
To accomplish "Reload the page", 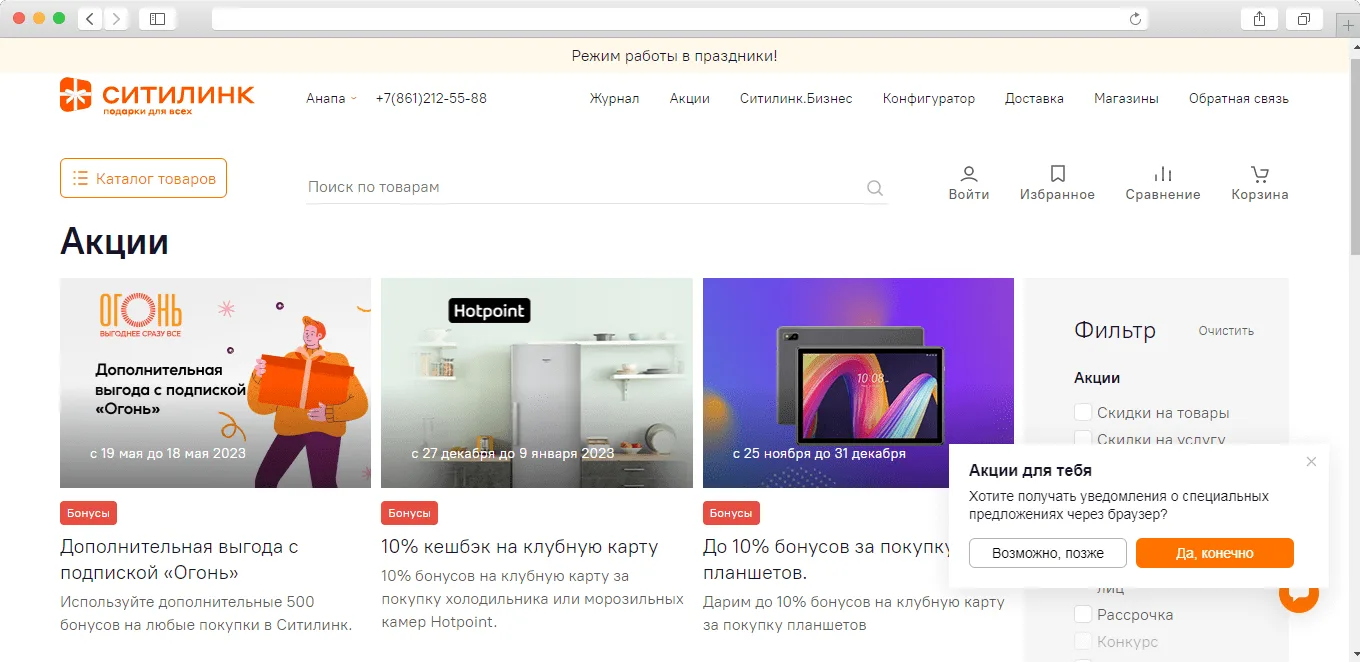I will [x=1135, y=19].
